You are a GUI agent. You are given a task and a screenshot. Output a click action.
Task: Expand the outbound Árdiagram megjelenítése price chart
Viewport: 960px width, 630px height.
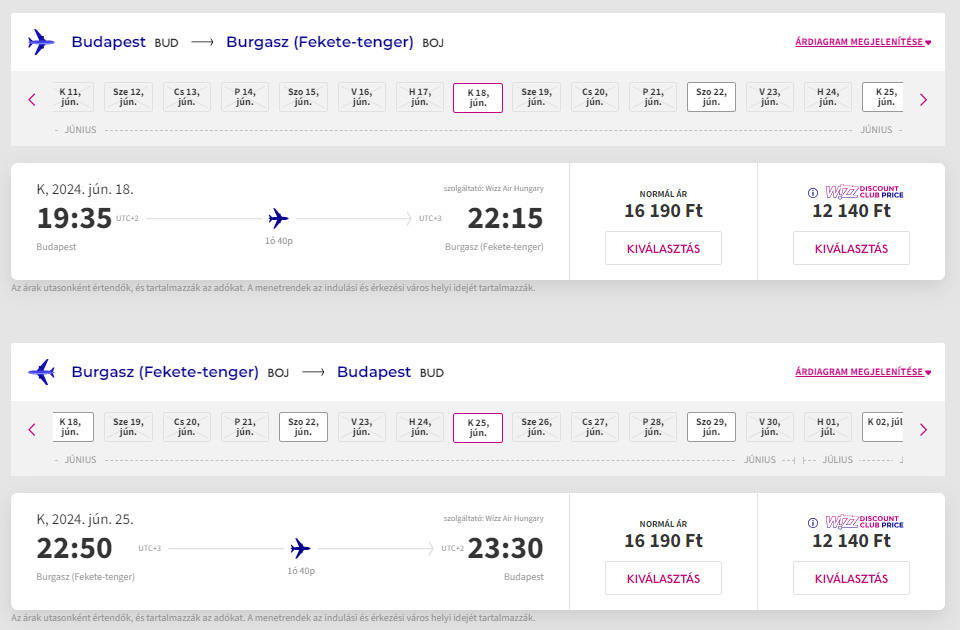[863, 42]
